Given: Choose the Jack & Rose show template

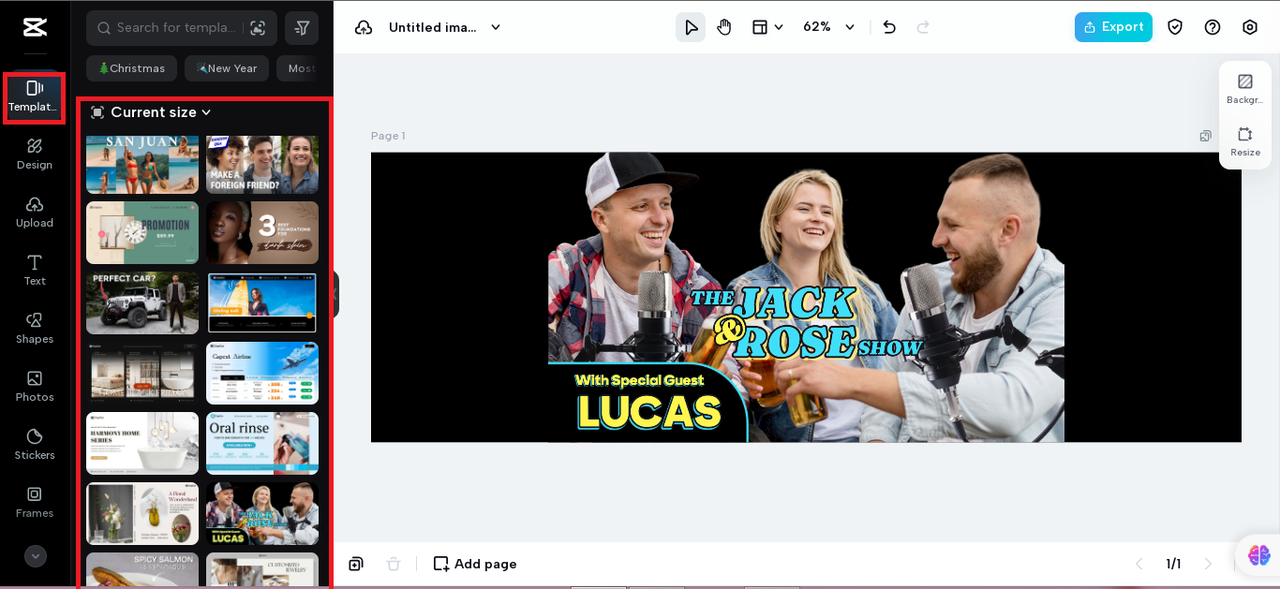Looking at the screenshot, I should [x=262, y=513].
